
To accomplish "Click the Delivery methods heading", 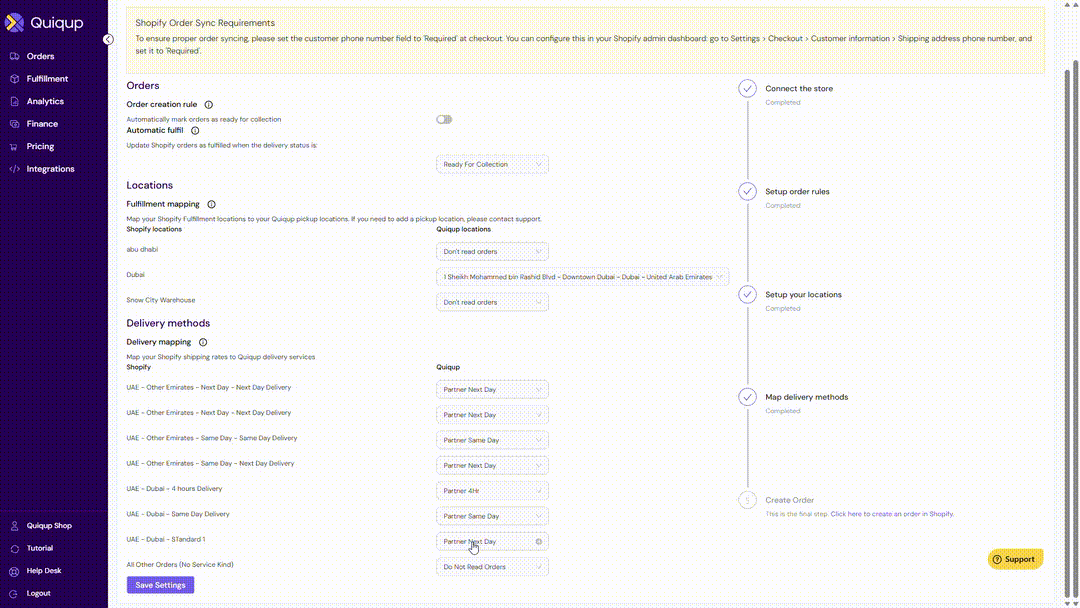I will click(168, 323).
